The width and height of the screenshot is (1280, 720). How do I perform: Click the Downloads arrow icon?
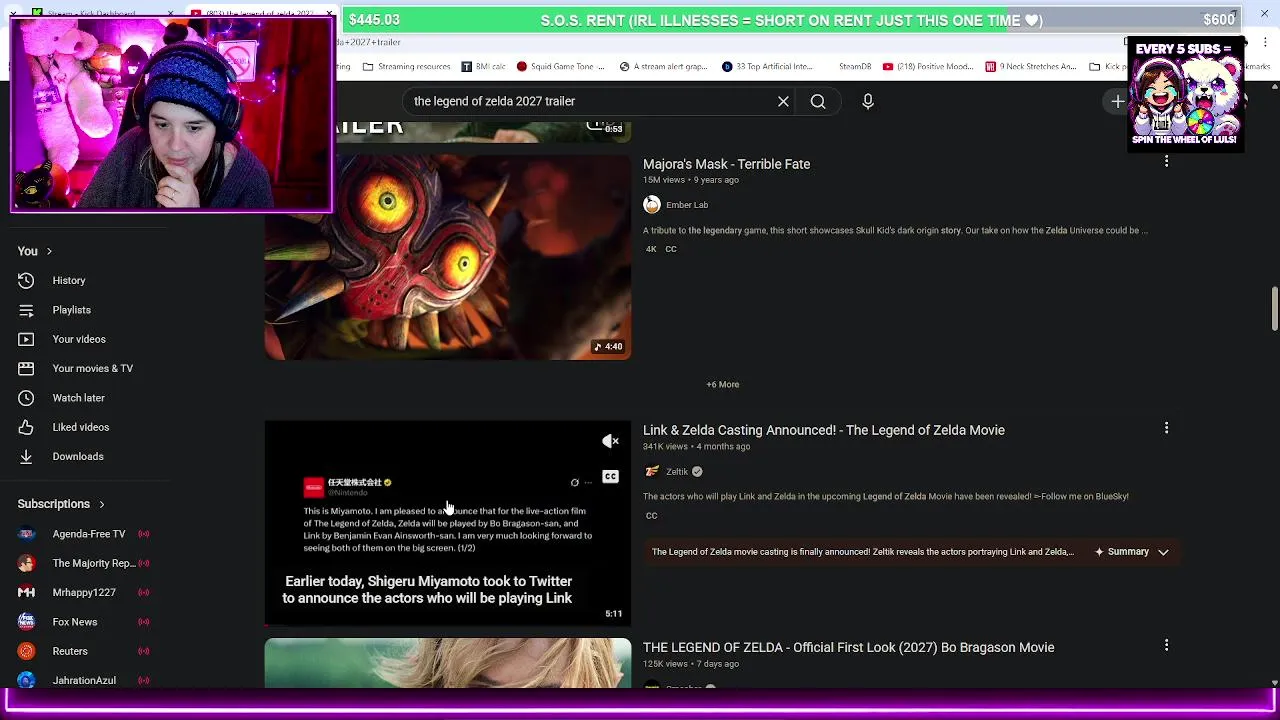click(26, 456)
